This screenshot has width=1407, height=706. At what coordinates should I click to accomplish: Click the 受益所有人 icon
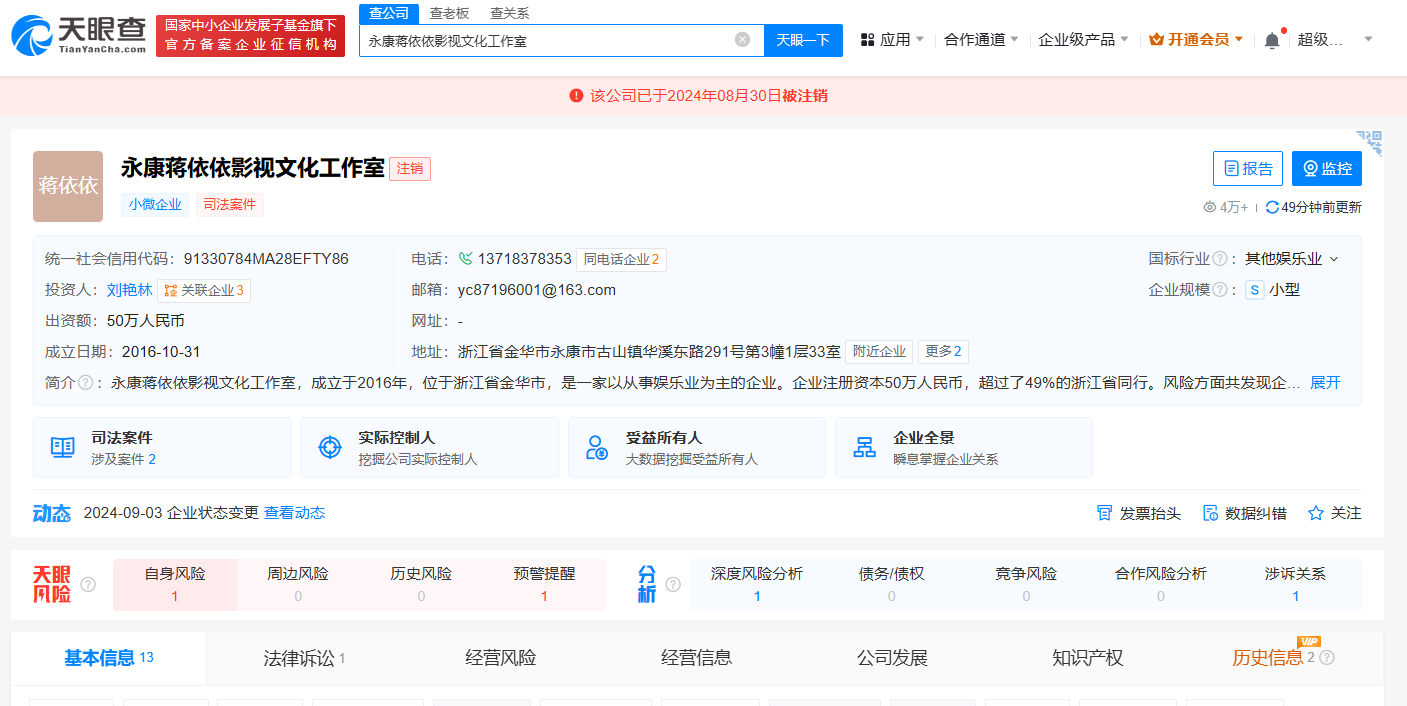pyautogui.click(x=596, y=447)
